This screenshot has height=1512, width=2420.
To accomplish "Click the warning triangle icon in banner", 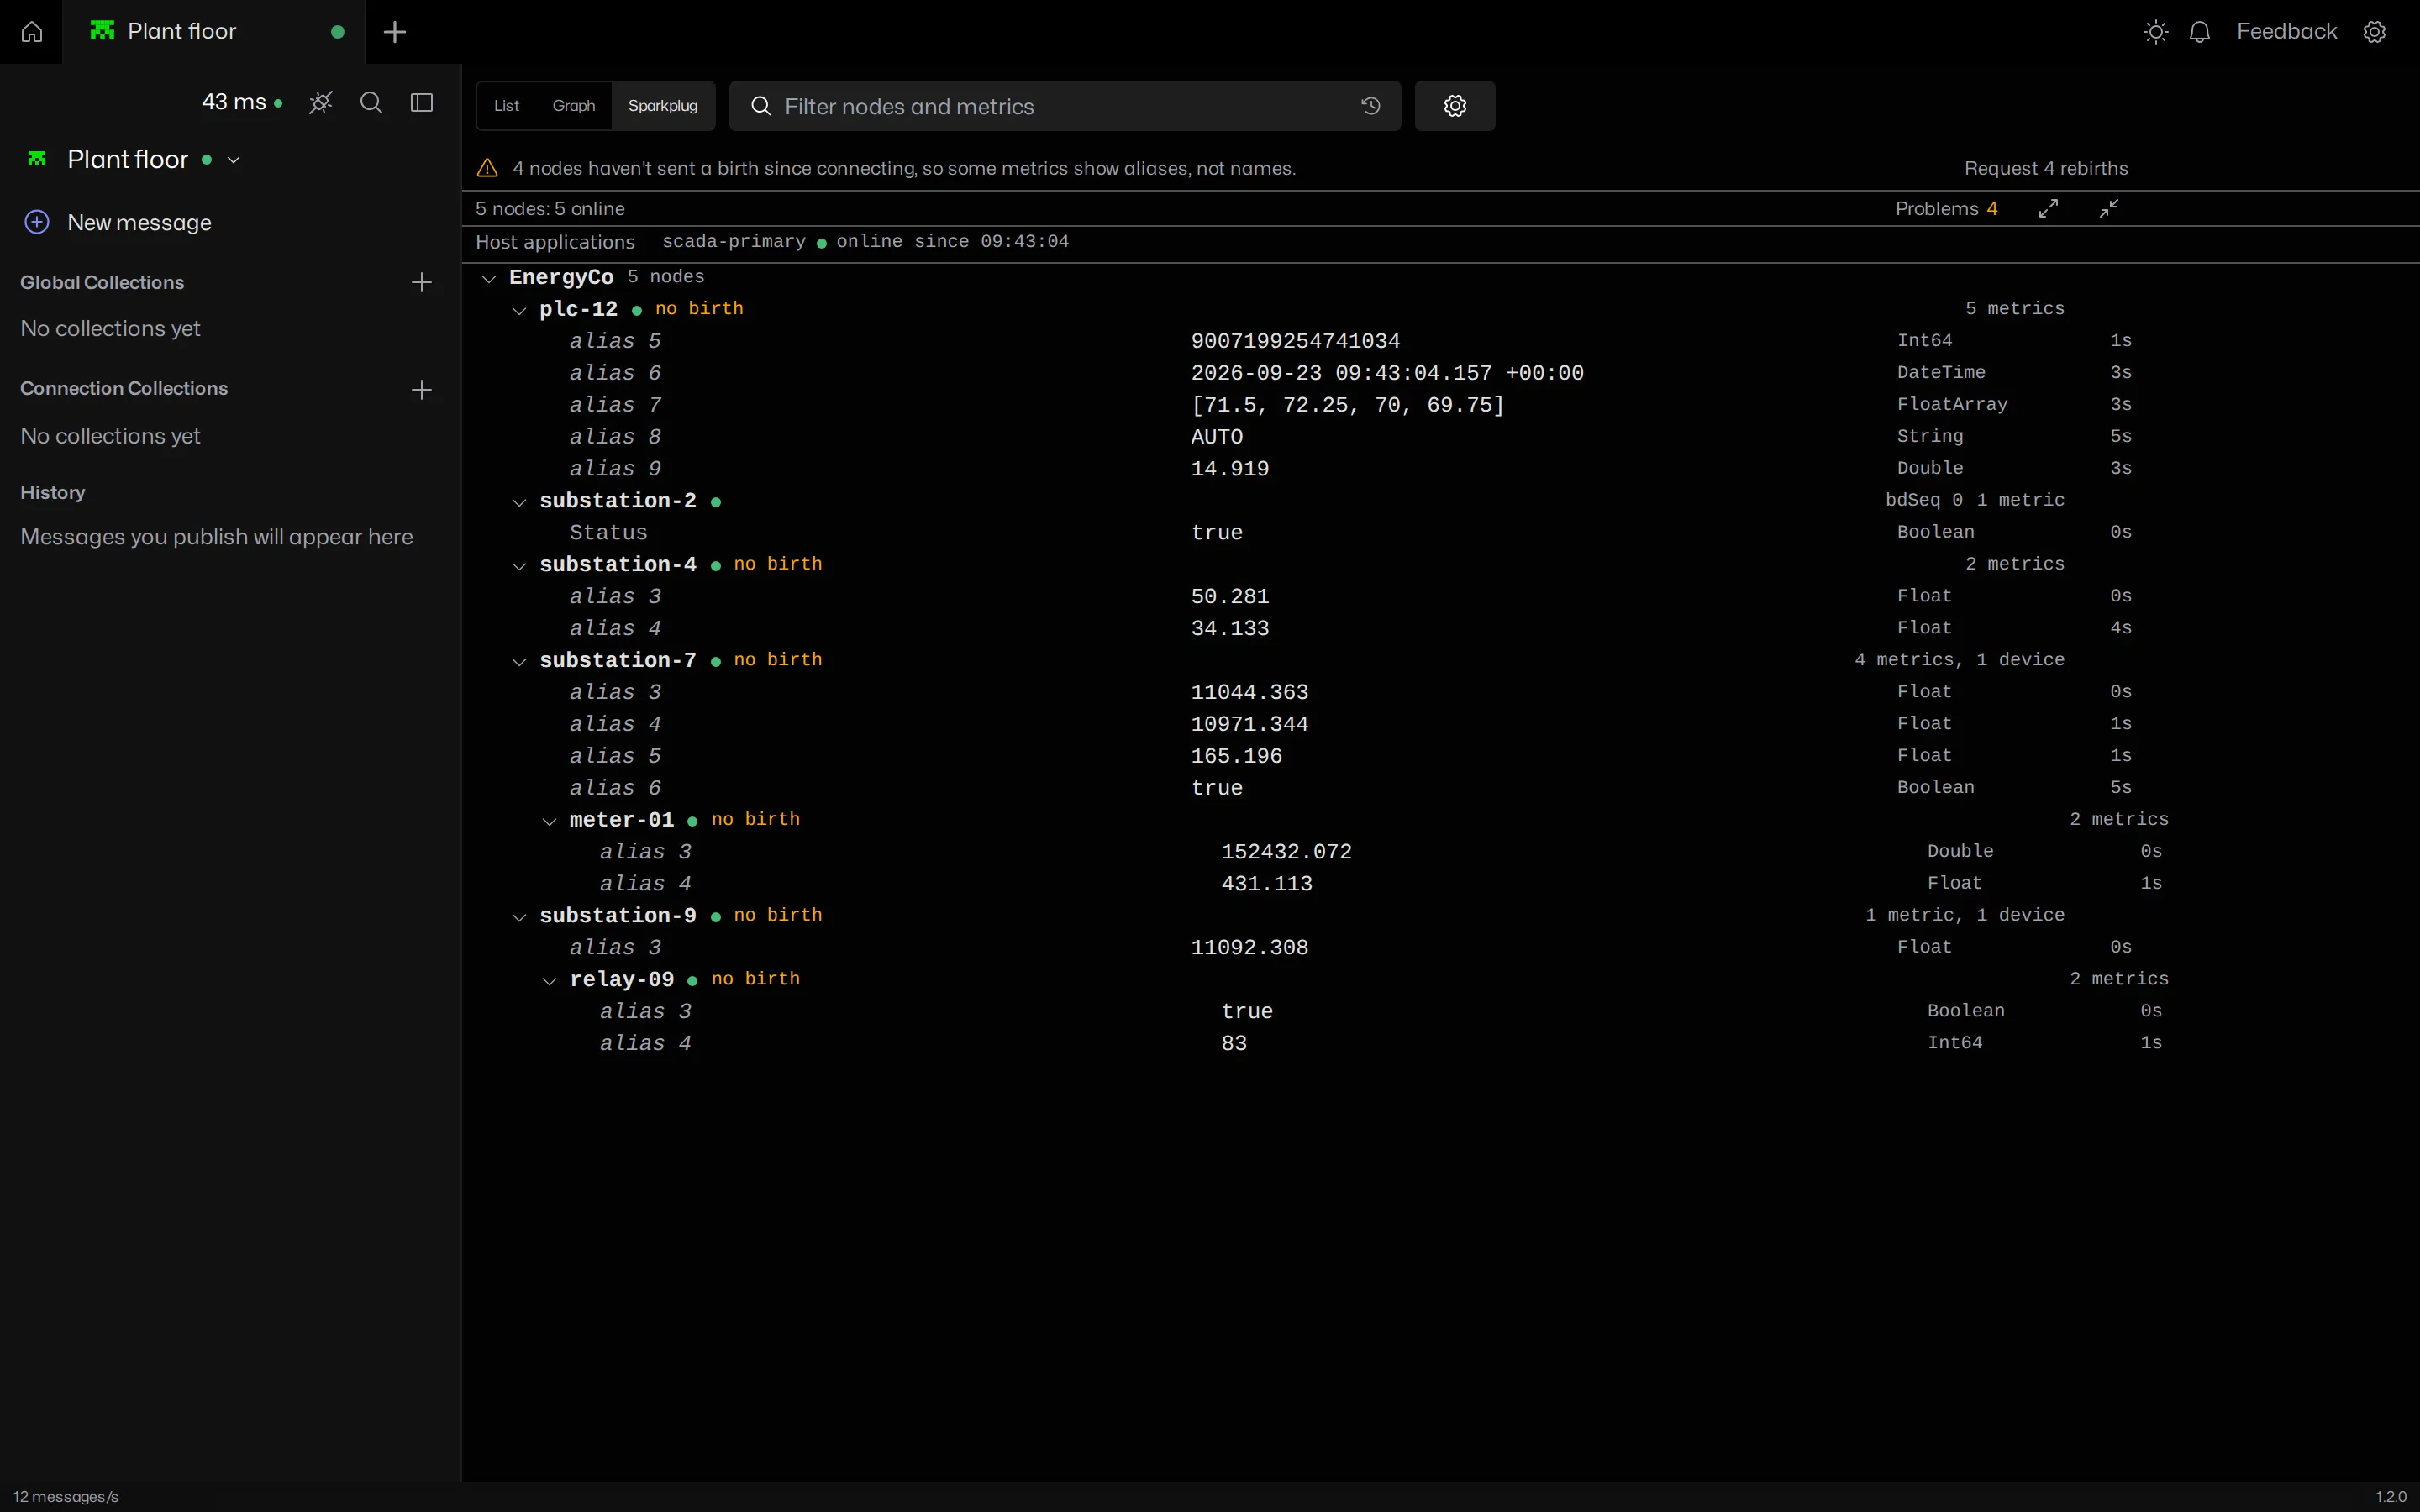I will click(x=488, y=168).
